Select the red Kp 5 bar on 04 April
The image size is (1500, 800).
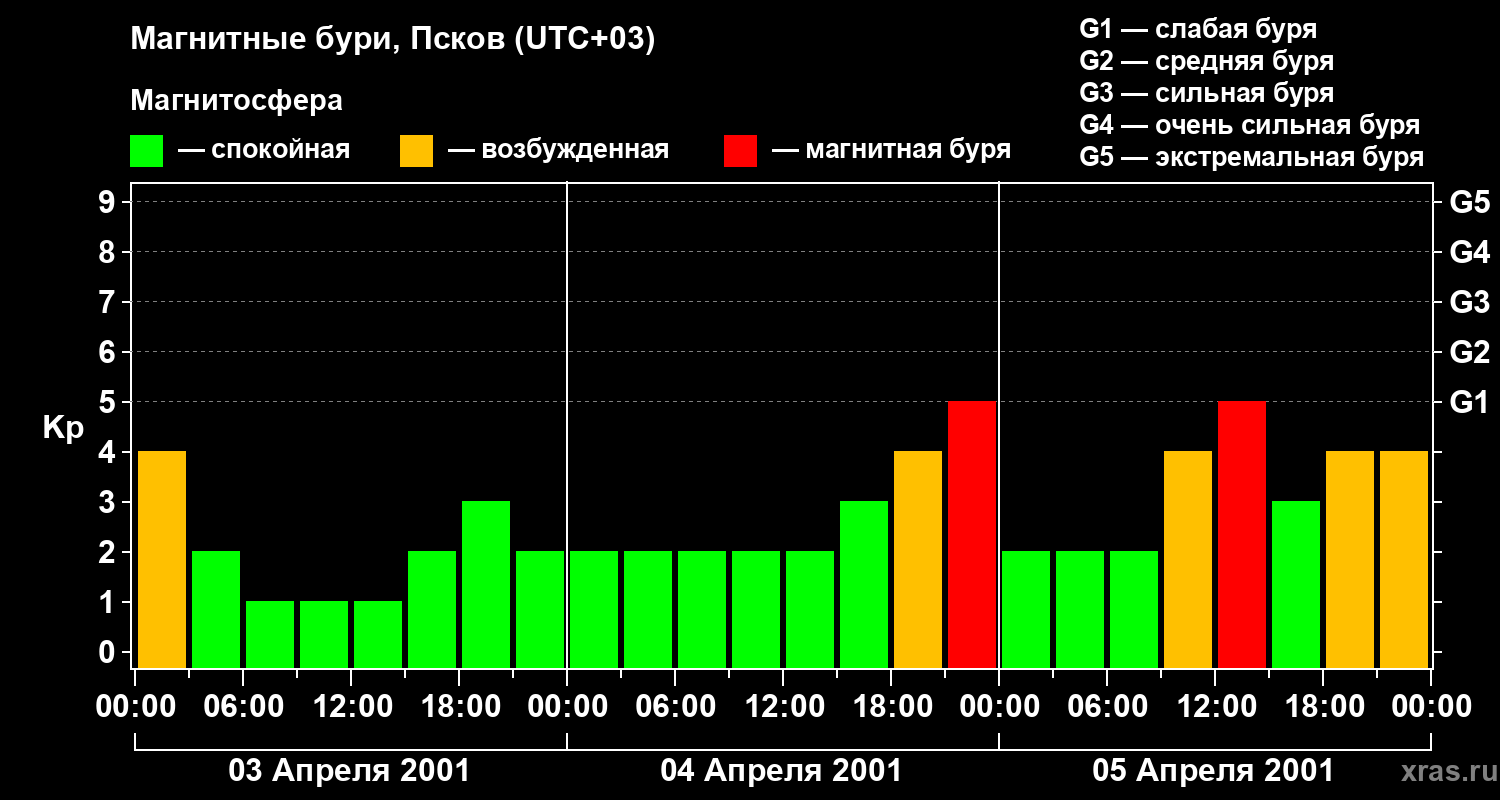[x=972, y=534]
